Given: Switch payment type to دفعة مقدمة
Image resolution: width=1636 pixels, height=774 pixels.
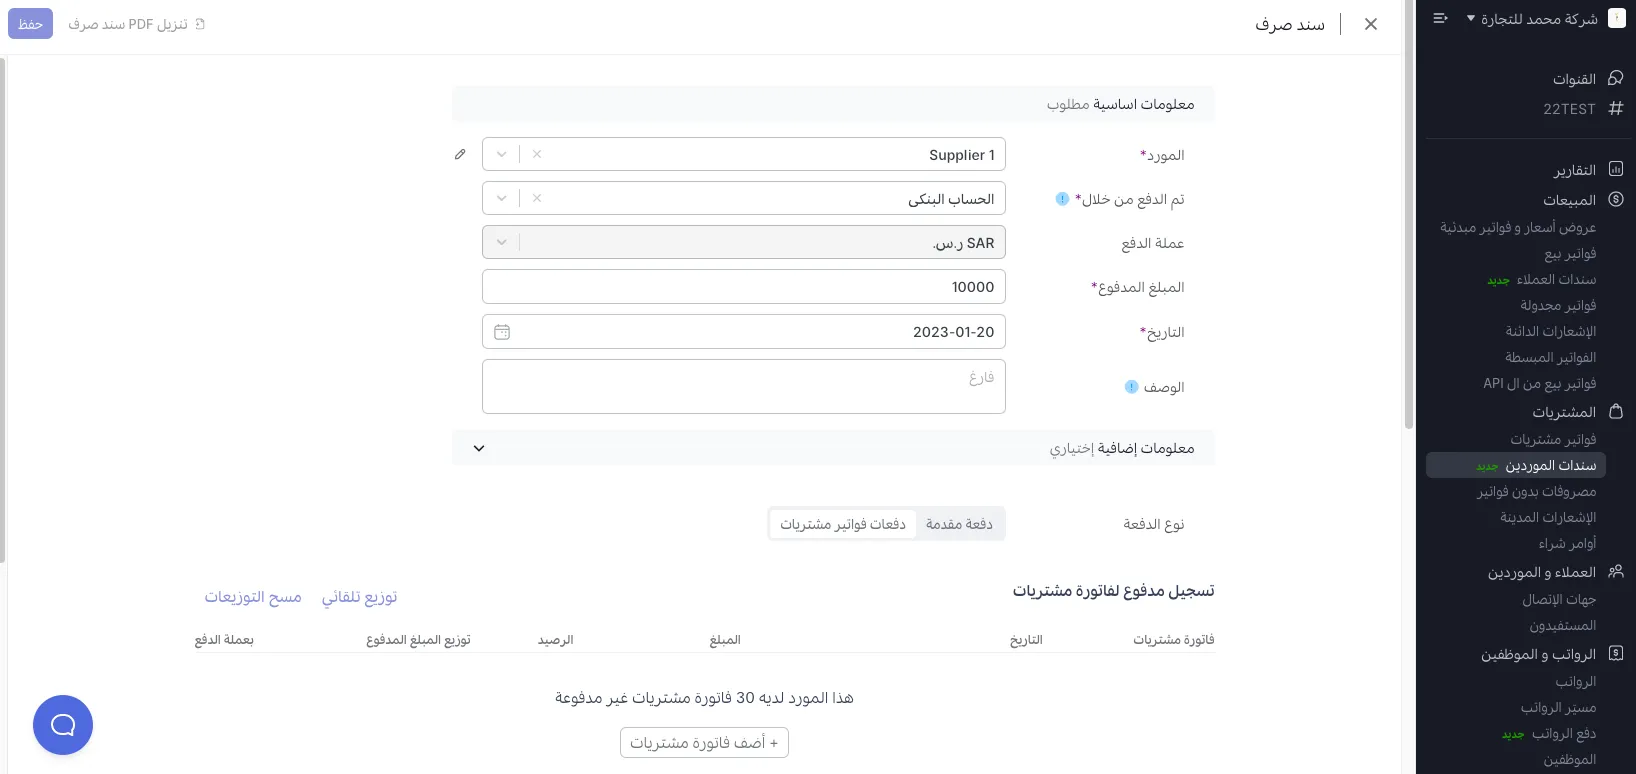Looking at the screenshot, I should (959, 523).
